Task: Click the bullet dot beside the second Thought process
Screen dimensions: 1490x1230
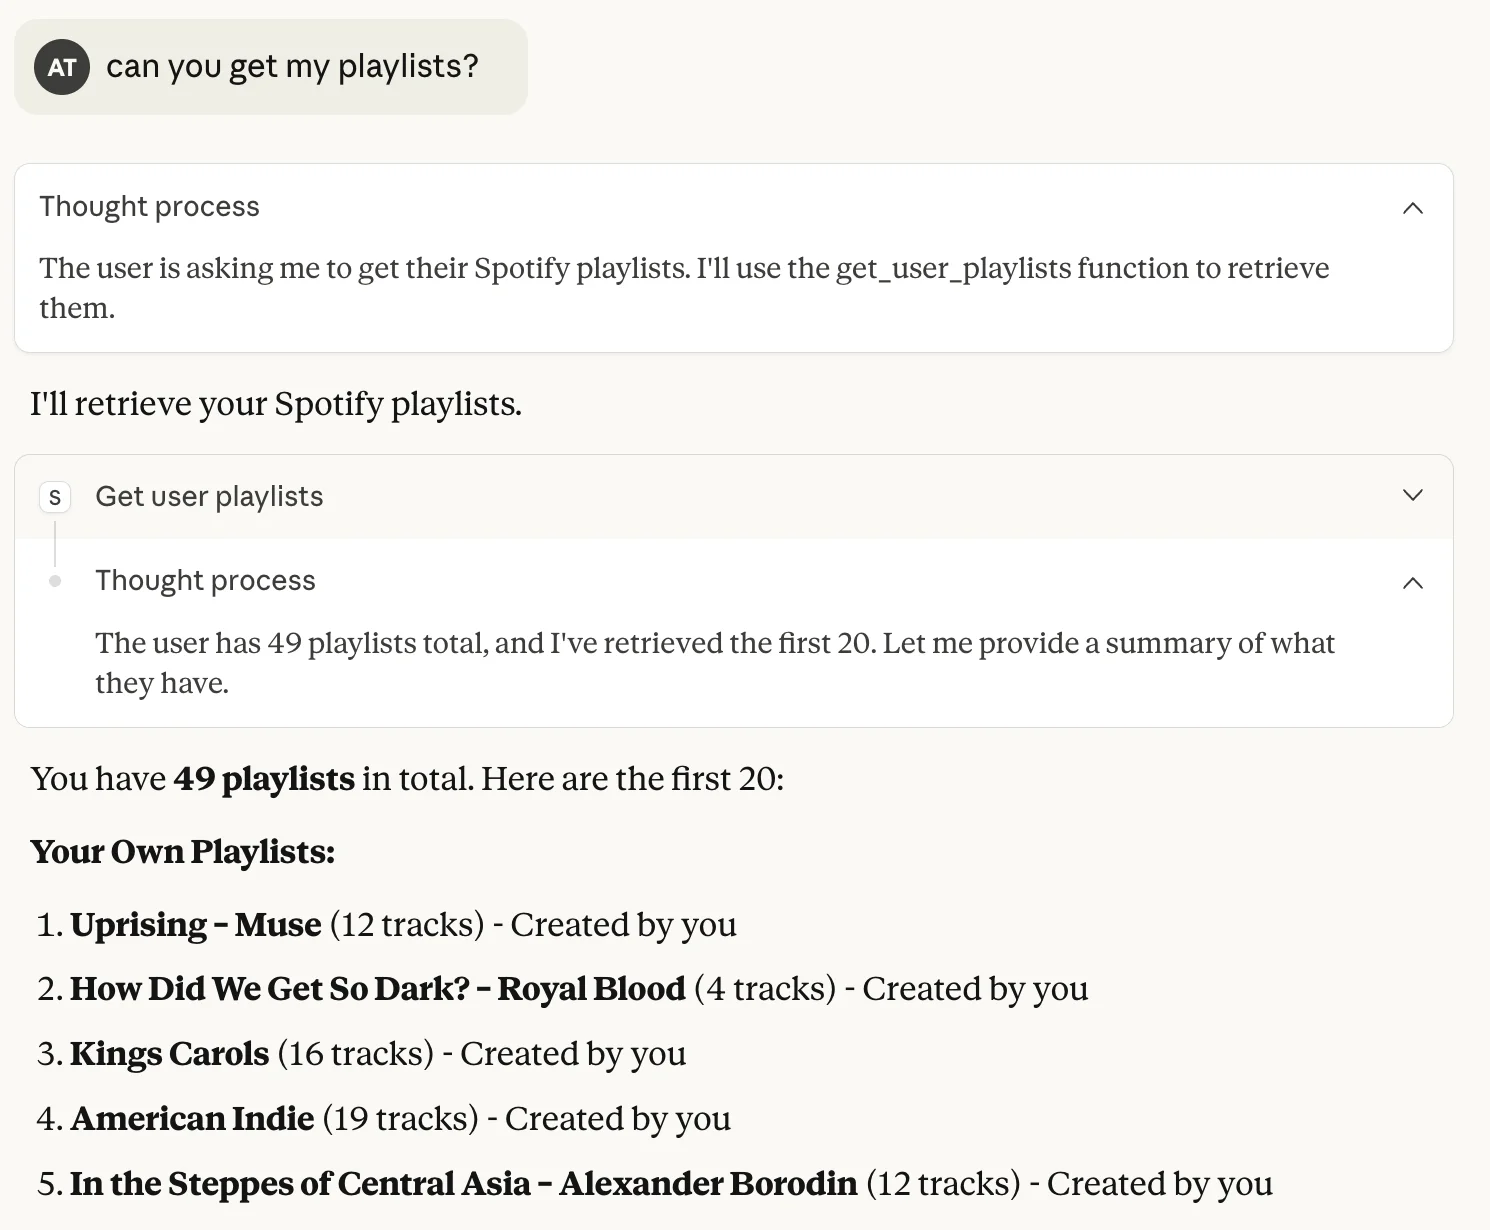Action: pos(55,581)
